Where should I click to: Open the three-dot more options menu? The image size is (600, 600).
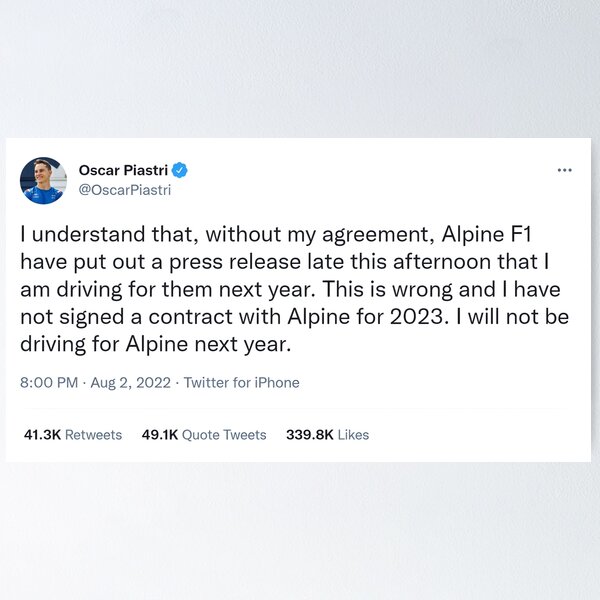pos(565,170)
